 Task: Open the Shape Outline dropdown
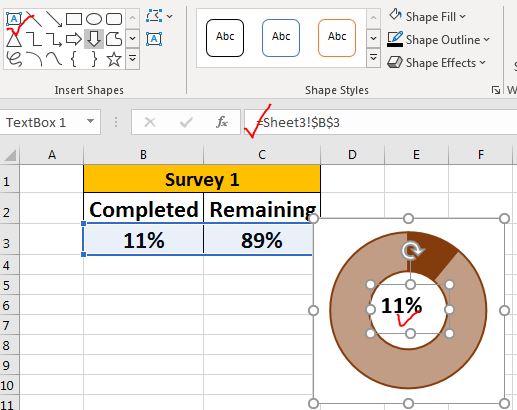coord(438,40)
